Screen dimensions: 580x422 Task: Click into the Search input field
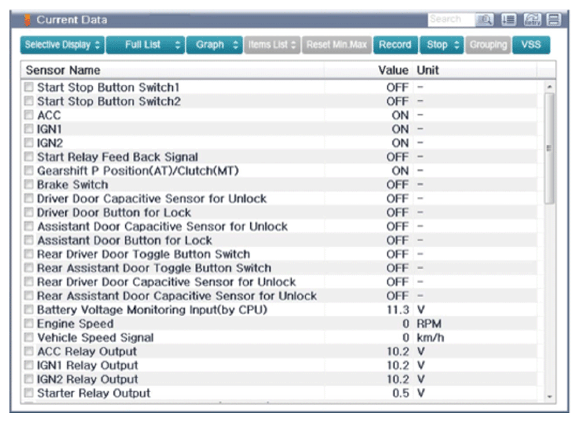(451, 19)
